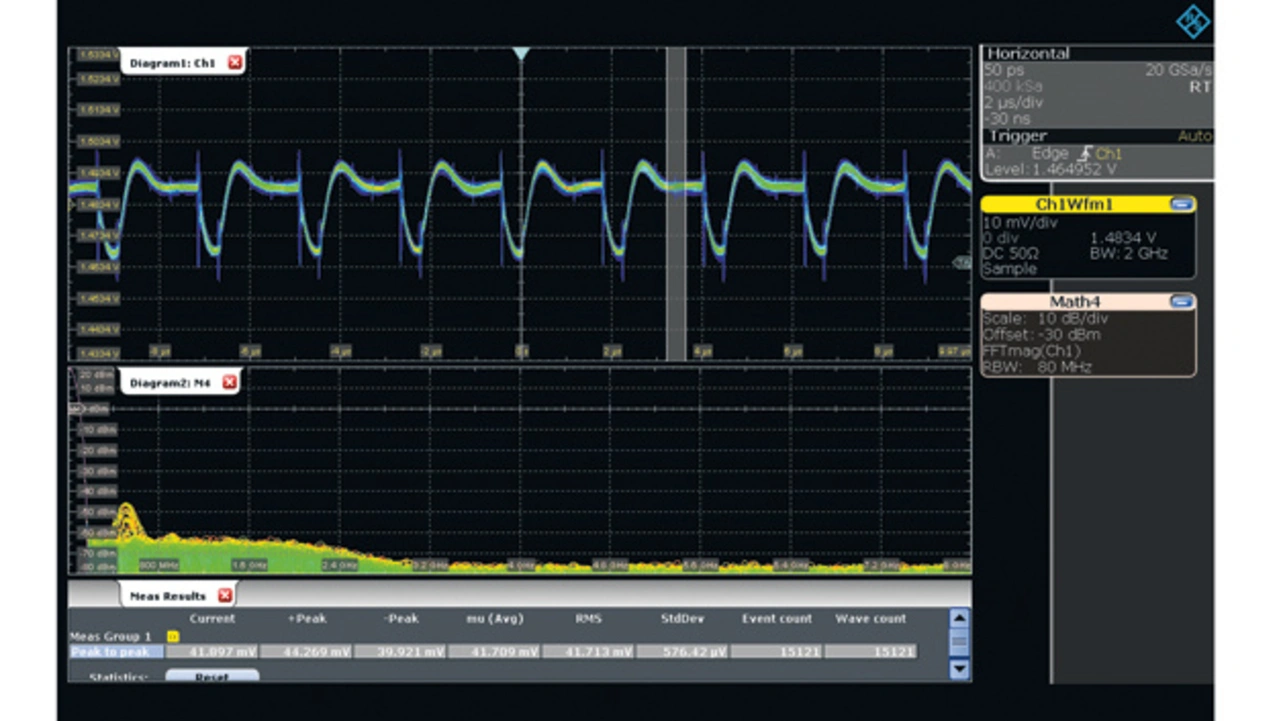1280x721 pixels.
Task: Close the Diagram1: Ch1 tab
Action: tap(235, 63)
